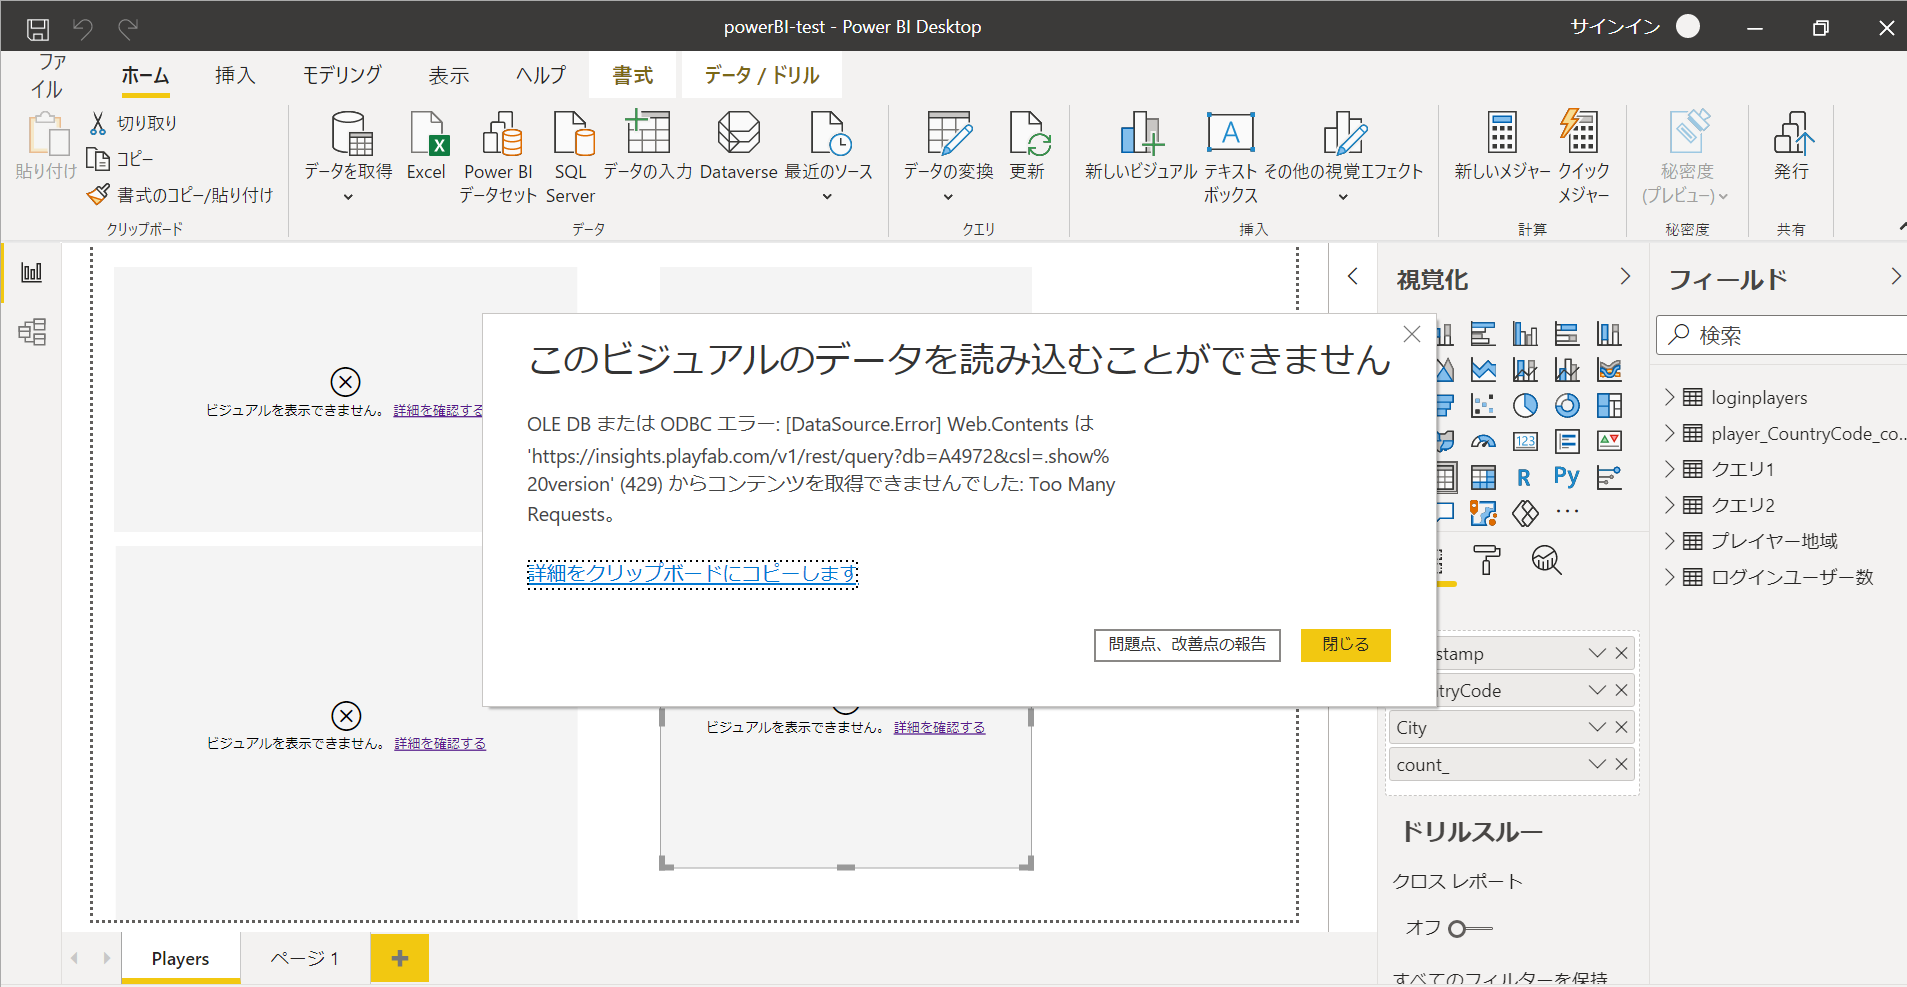Open the analytics magnifier pane
The height and width of the screenshot is (987, 1907).
pyautogui.click(x=1545, y=561)
